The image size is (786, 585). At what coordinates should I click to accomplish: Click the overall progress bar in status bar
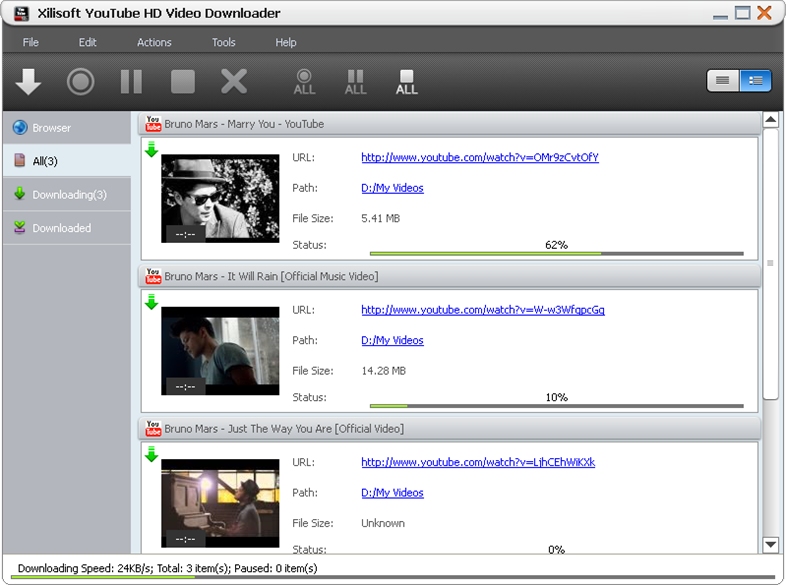[x=392, y=577]
